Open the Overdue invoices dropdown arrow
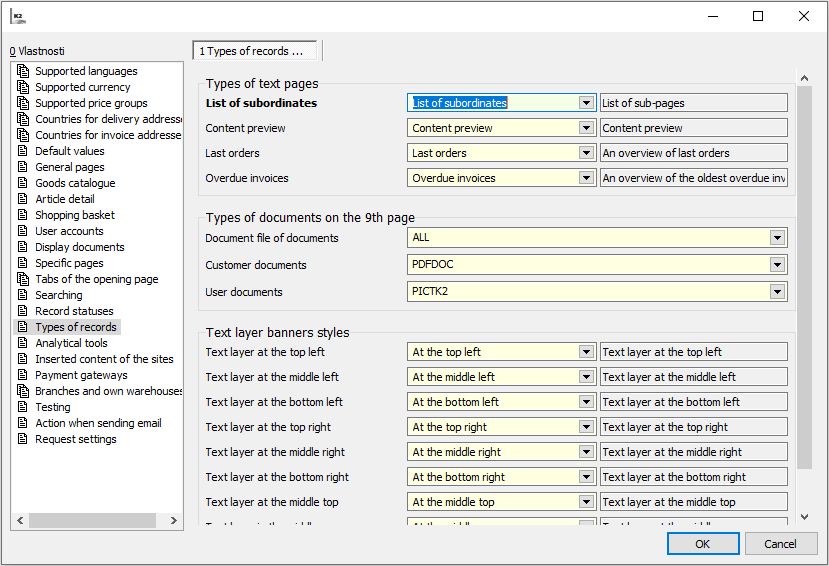Viewport: 829px width, 566px height. [x=587, y=178]
